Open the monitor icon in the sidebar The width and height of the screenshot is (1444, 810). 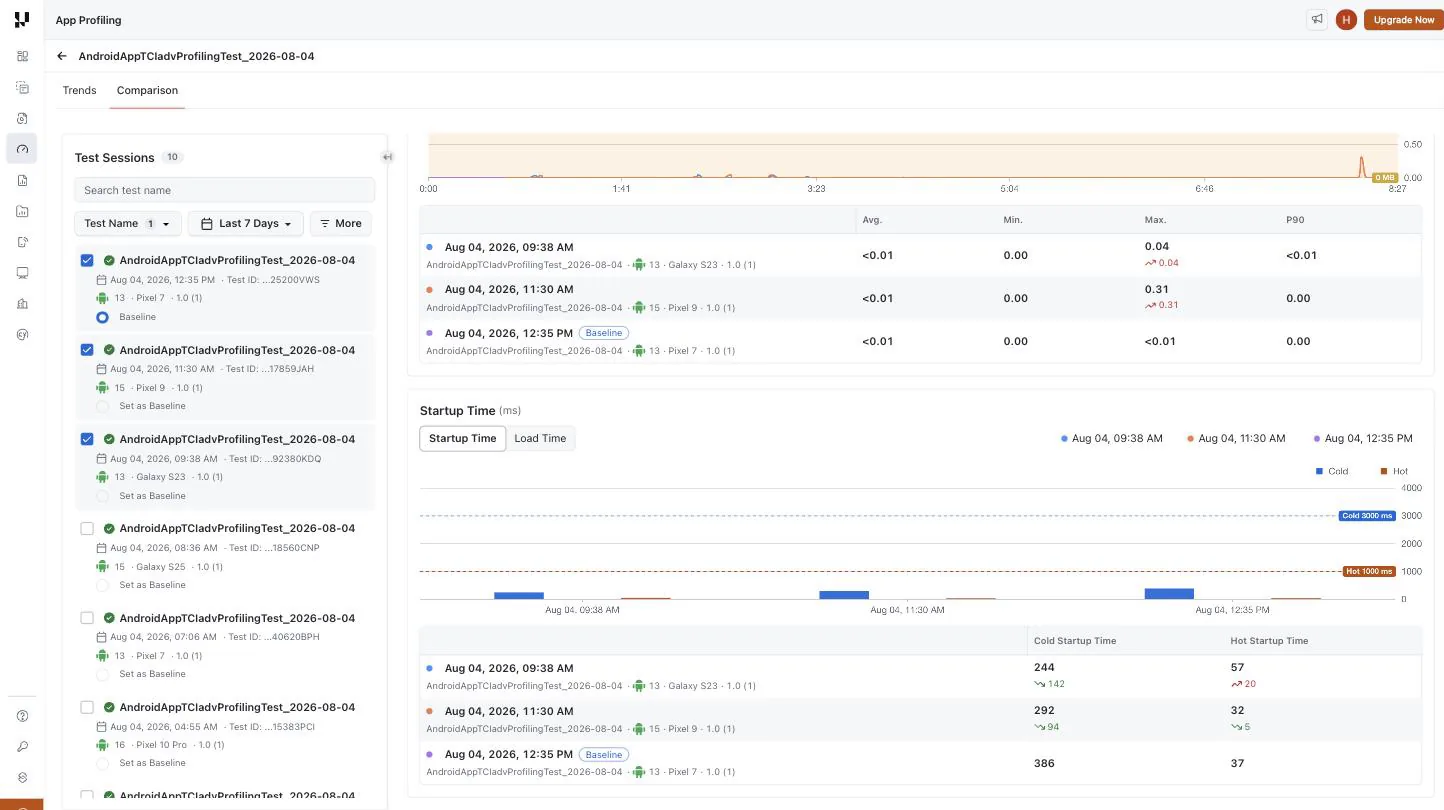[x=22, y=273]
